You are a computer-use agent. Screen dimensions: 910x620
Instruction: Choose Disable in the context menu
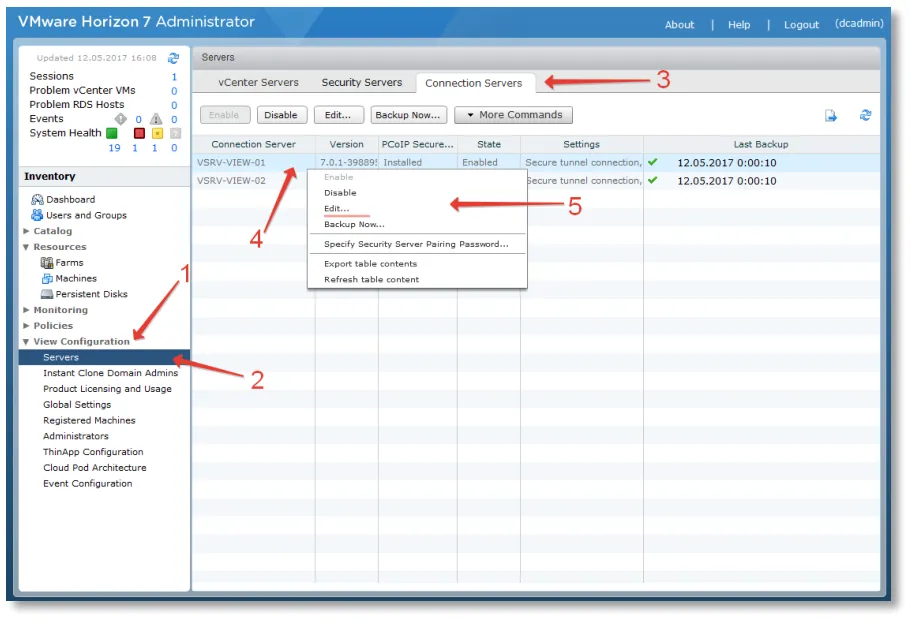(340, 193)
